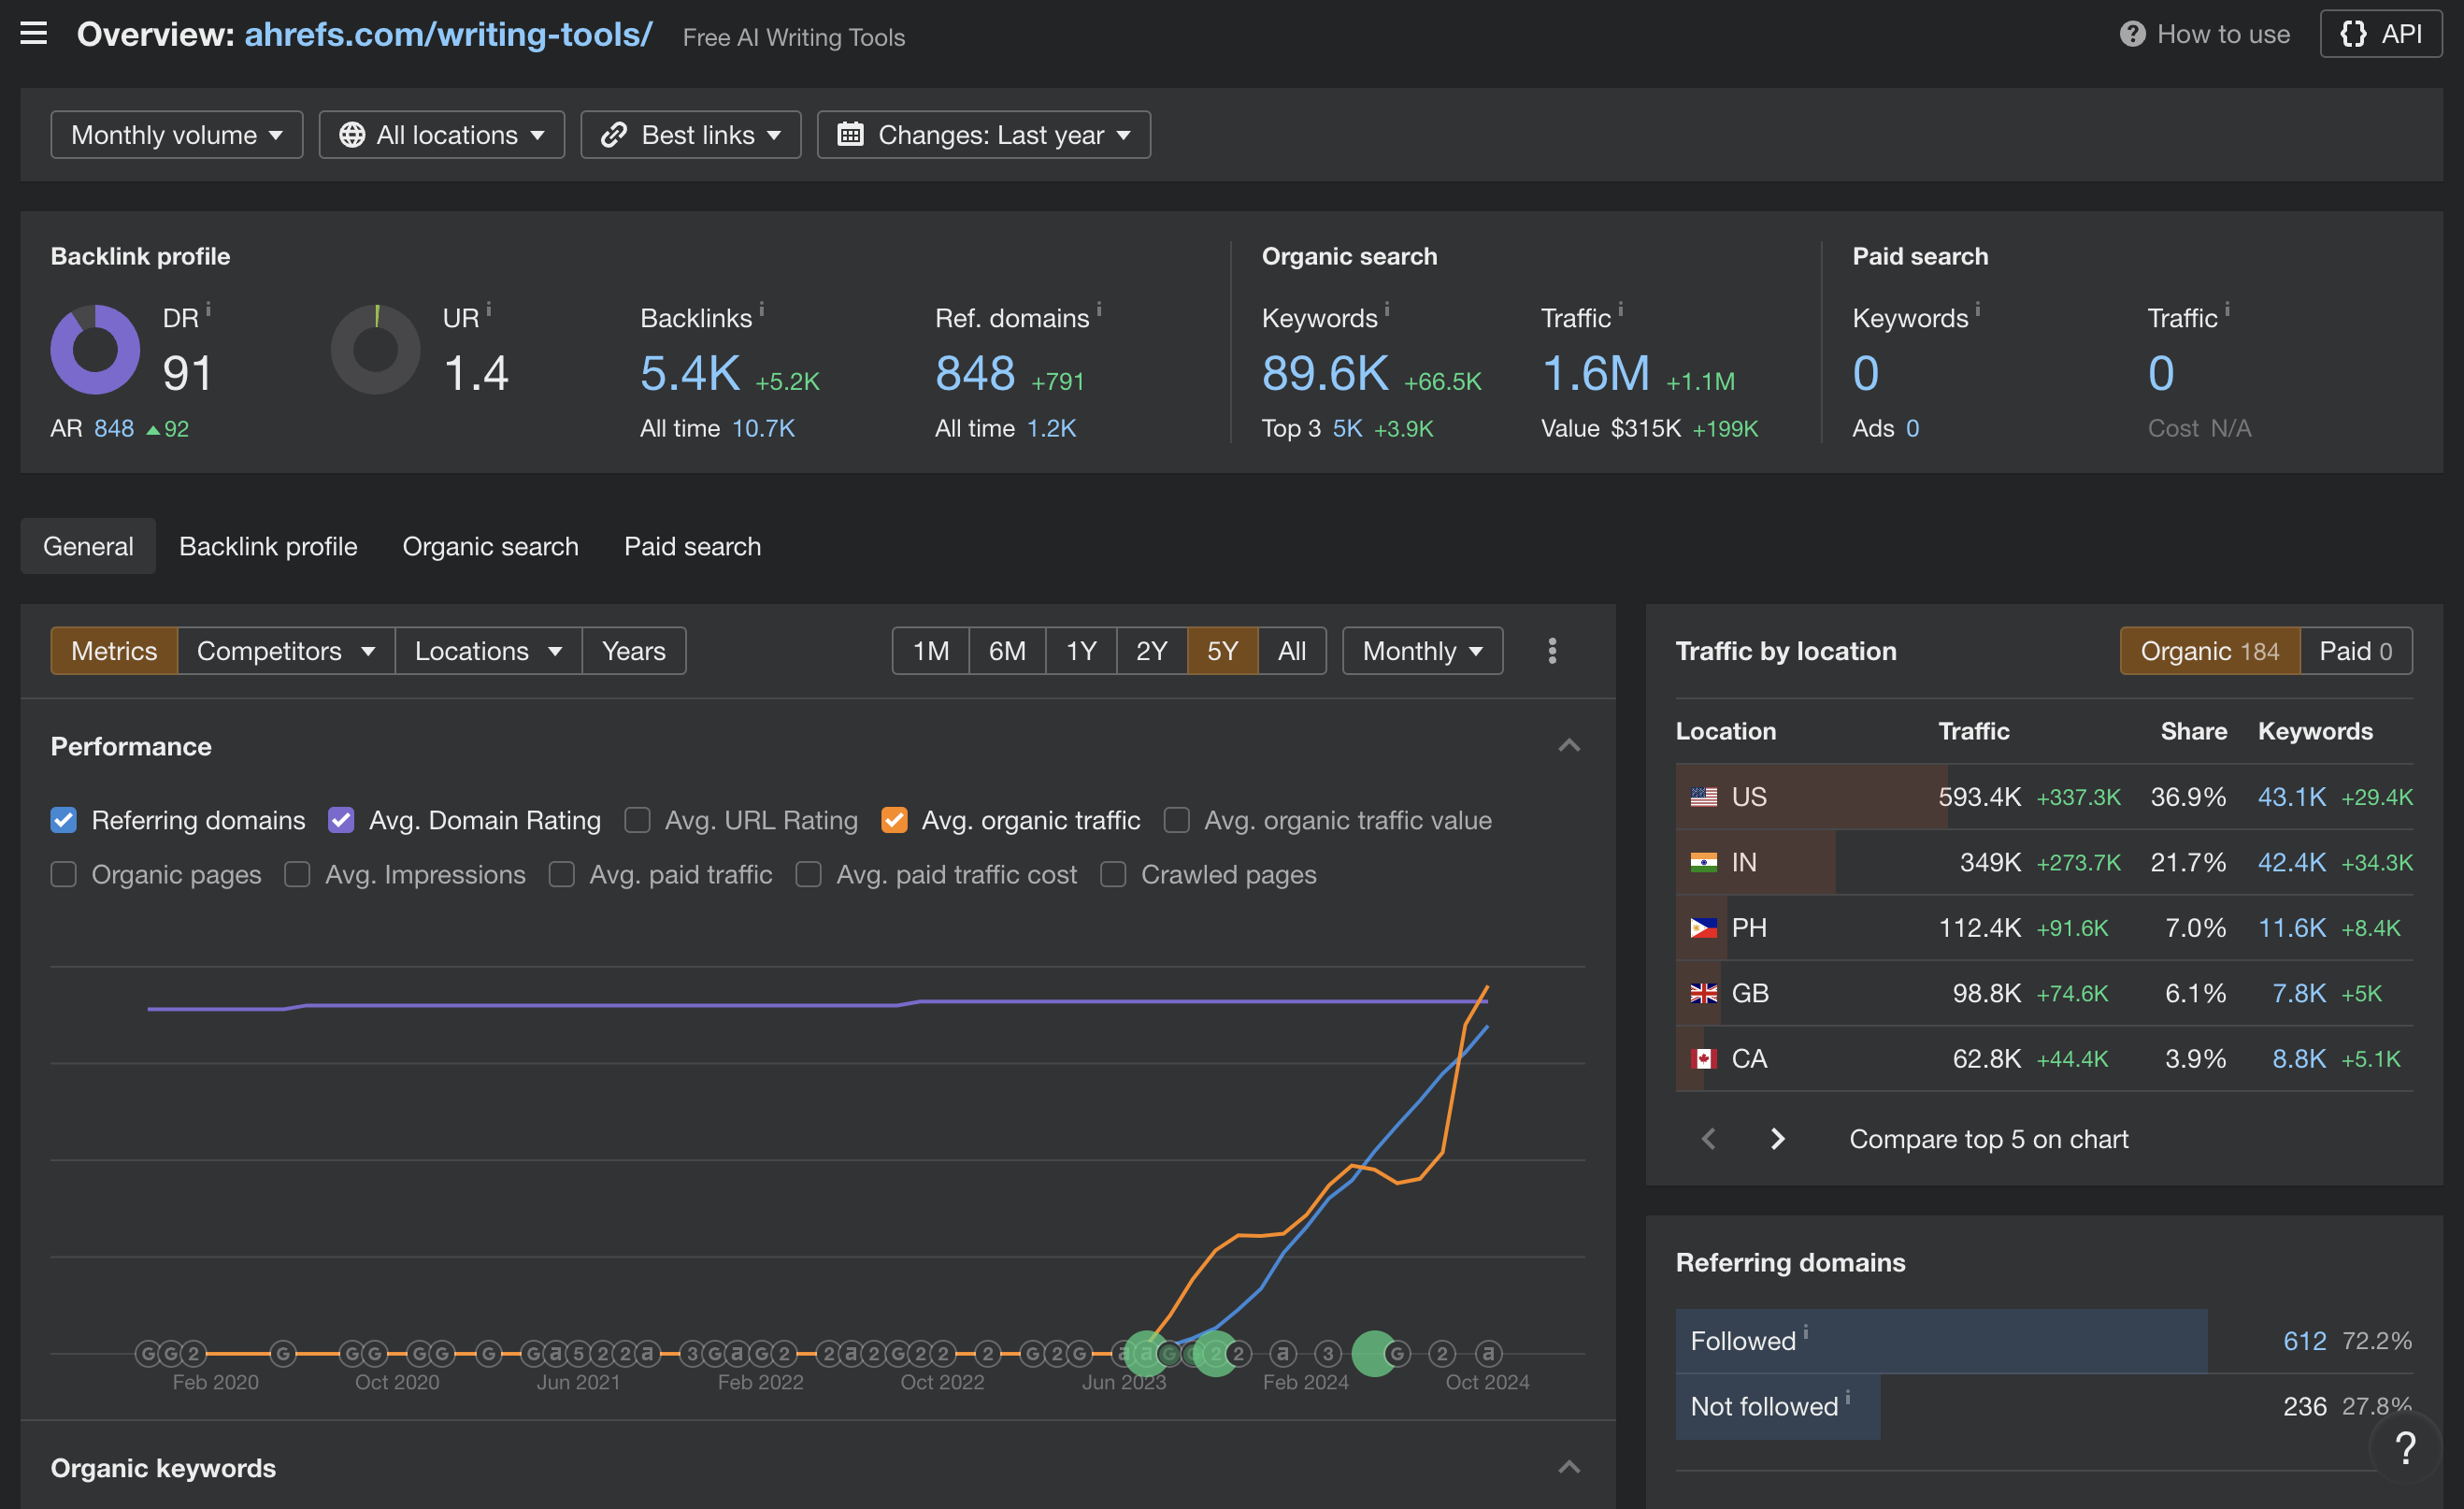Click the UR info icon
This screenshot has width=2464, height=1509.
489,309
